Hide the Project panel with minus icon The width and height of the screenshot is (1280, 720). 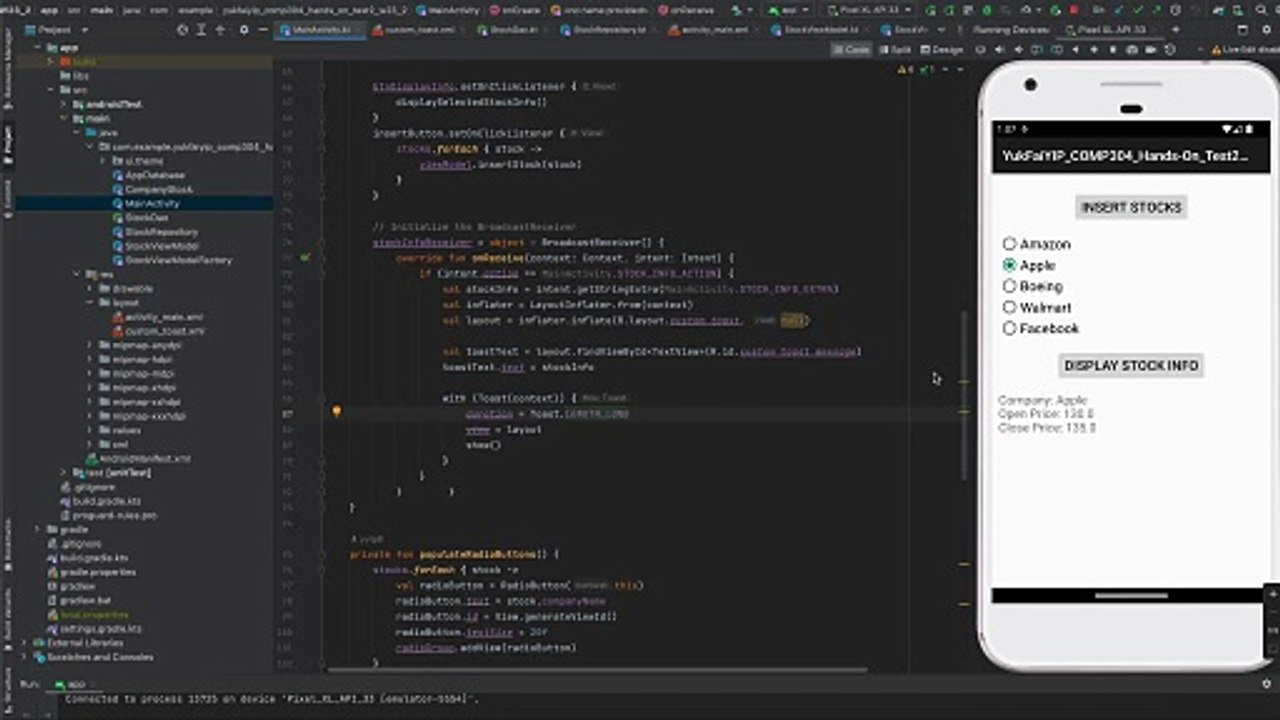point(261,30)
